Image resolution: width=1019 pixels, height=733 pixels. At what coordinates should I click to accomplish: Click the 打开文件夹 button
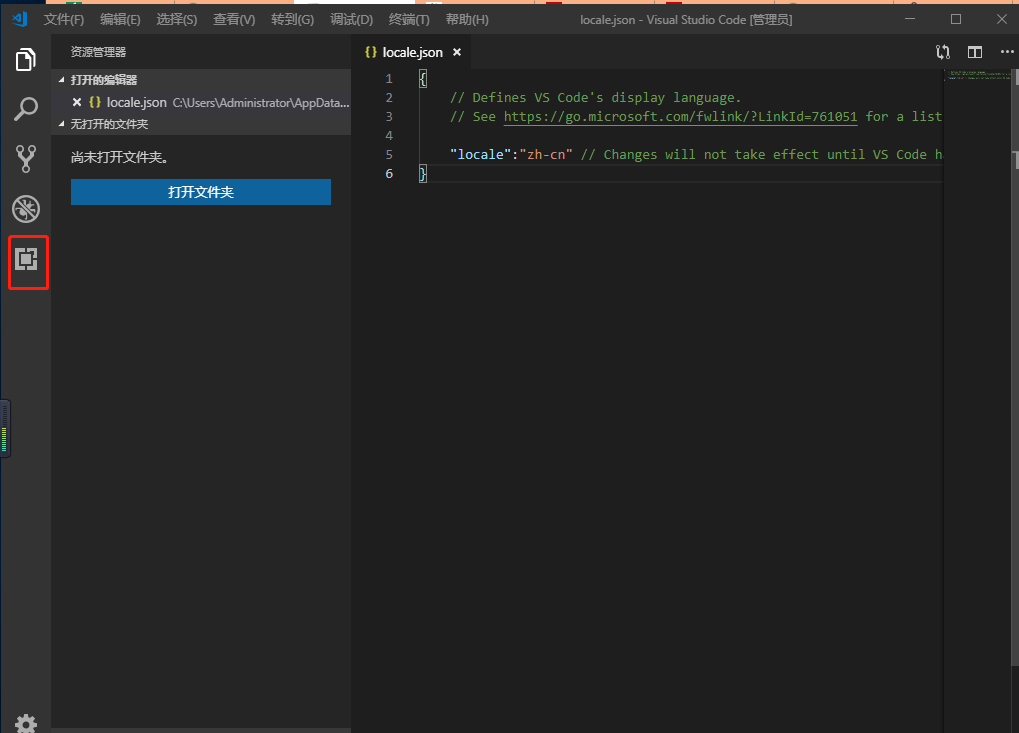click(x=201, y=192)
